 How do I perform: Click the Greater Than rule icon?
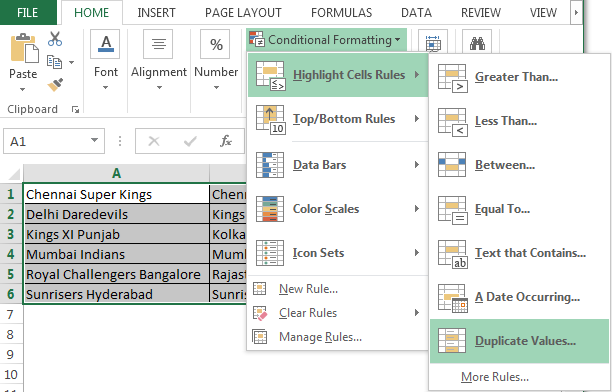click(x=452, y=78)
